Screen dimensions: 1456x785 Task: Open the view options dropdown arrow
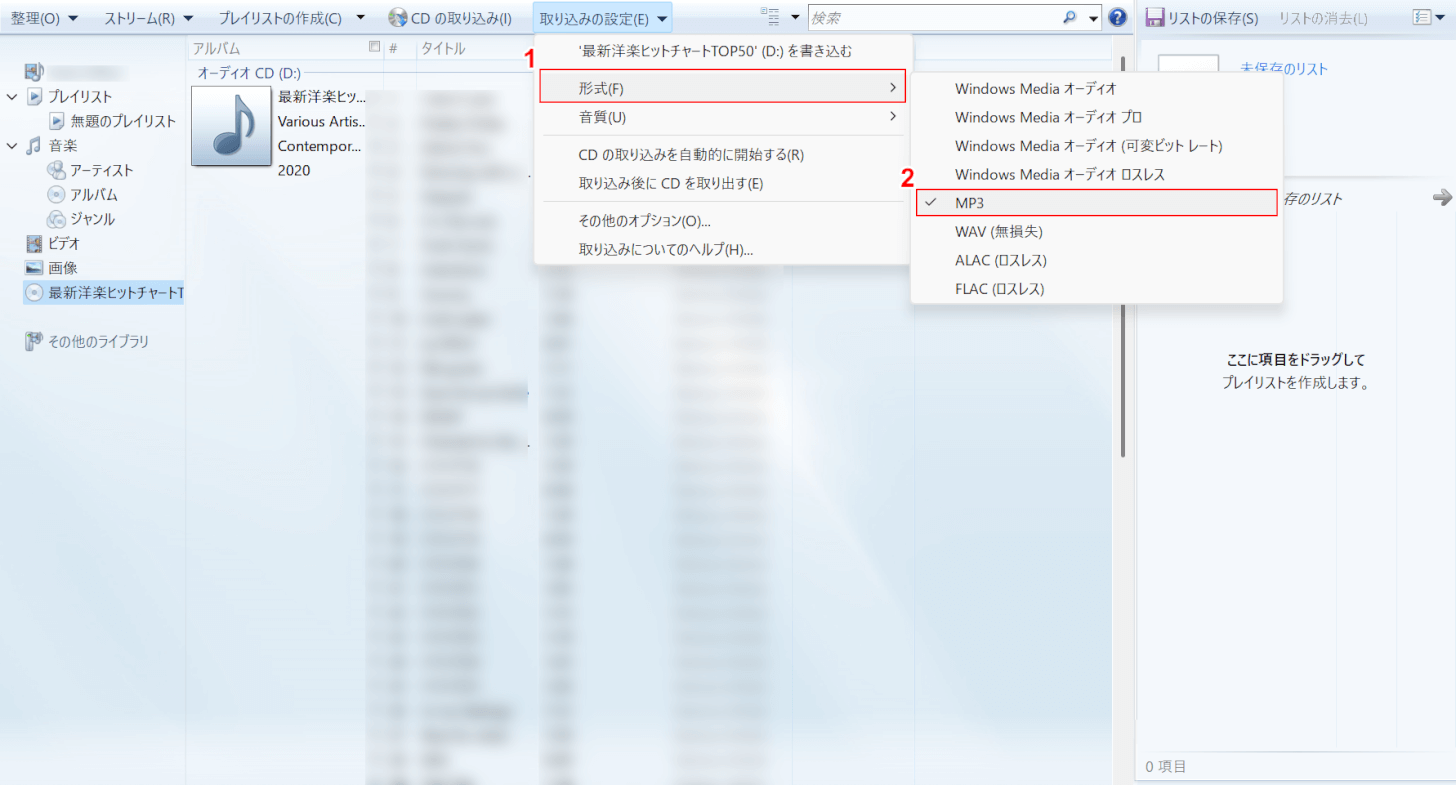(x=796, y=18)
